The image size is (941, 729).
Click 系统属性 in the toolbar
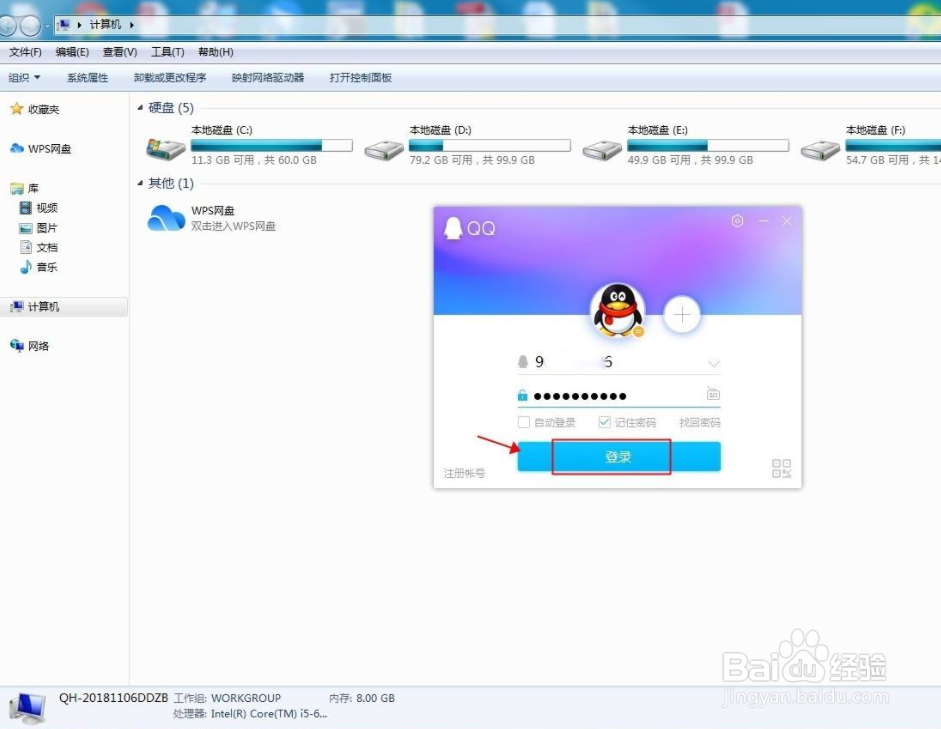tap(88, 77)
